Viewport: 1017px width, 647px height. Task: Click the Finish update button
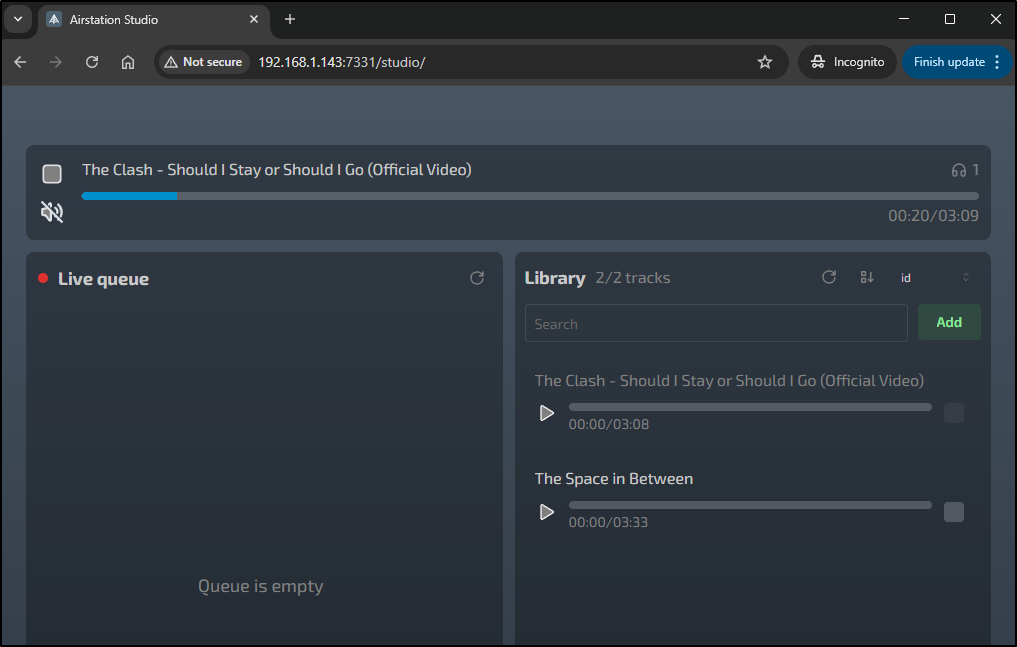pos(949,62)
